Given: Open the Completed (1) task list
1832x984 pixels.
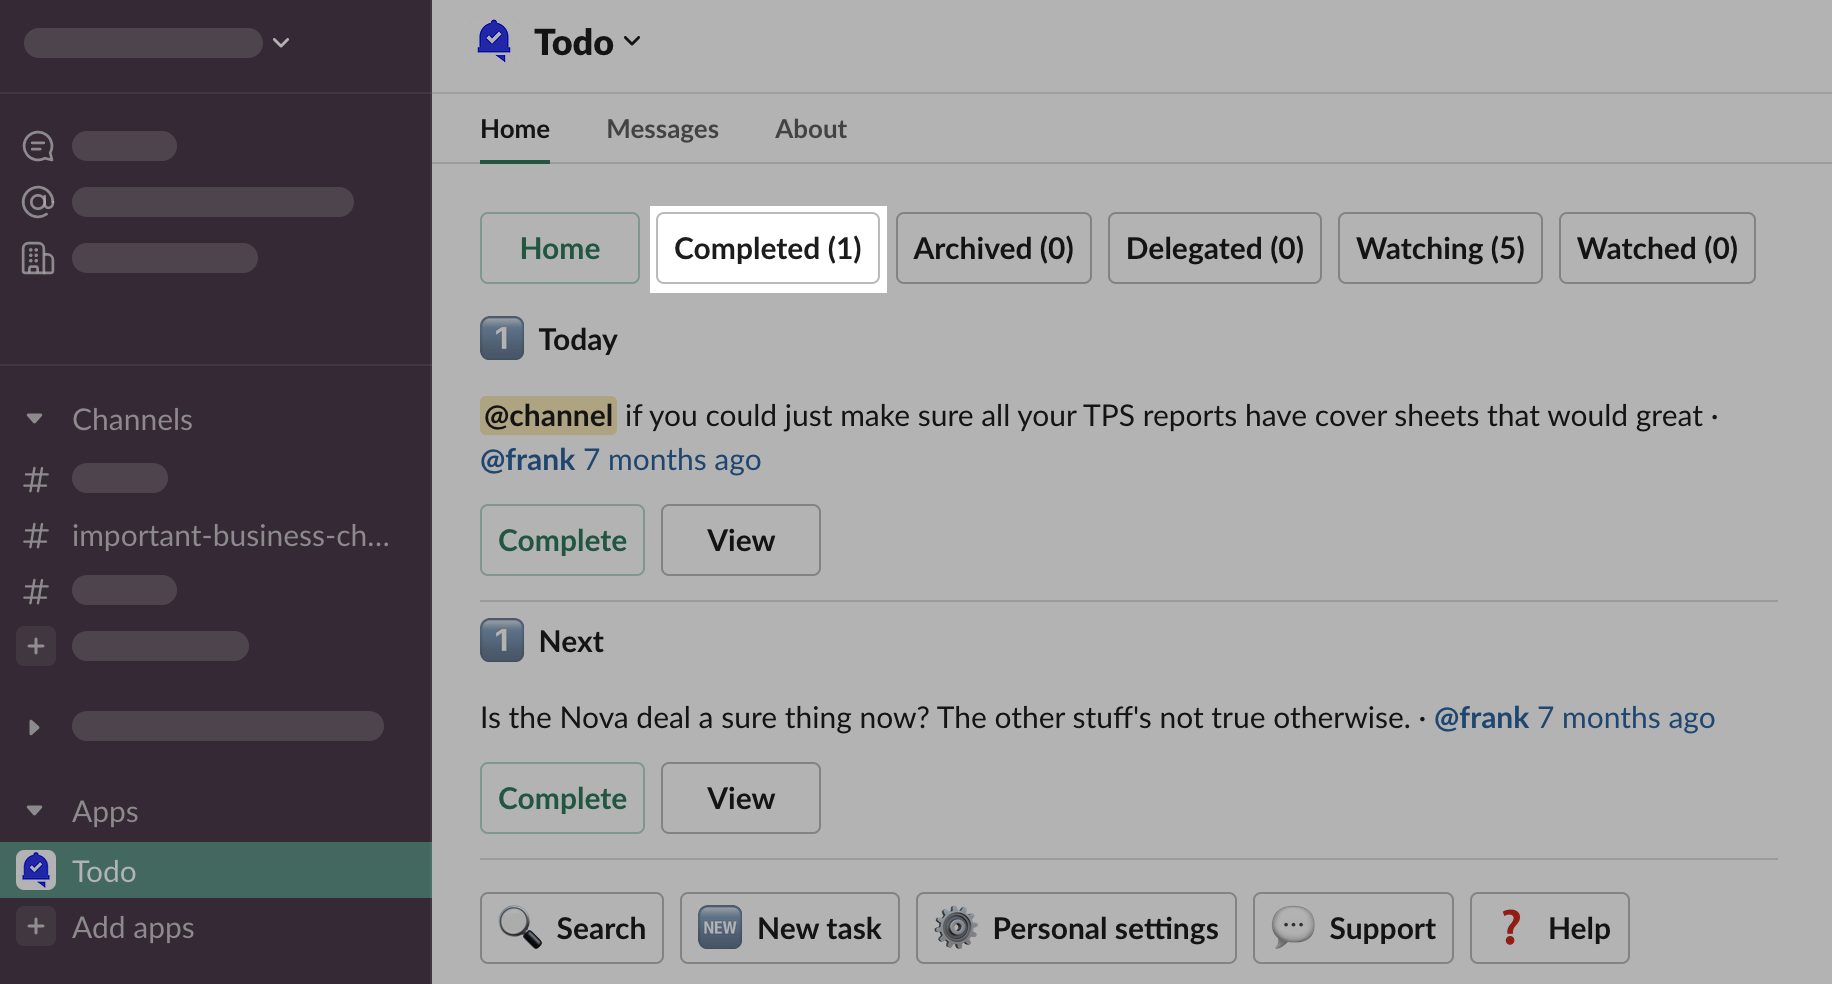Looking at the screenshot, I should tap(767, 248).
